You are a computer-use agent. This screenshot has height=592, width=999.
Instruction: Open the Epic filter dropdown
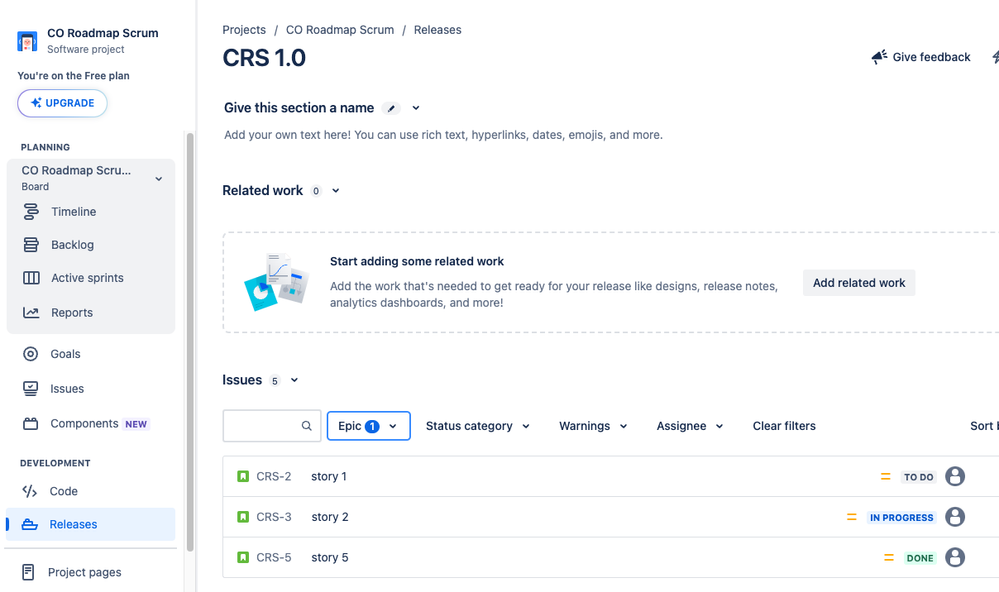point(368,426)
